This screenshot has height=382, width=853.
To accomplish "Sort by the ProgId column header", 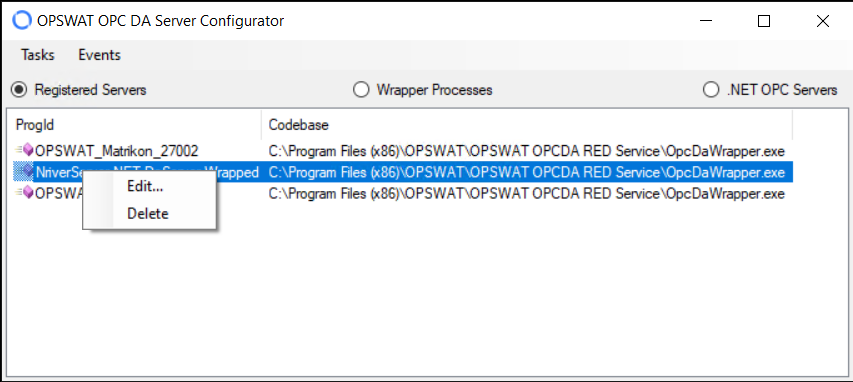I will [135, 125].
